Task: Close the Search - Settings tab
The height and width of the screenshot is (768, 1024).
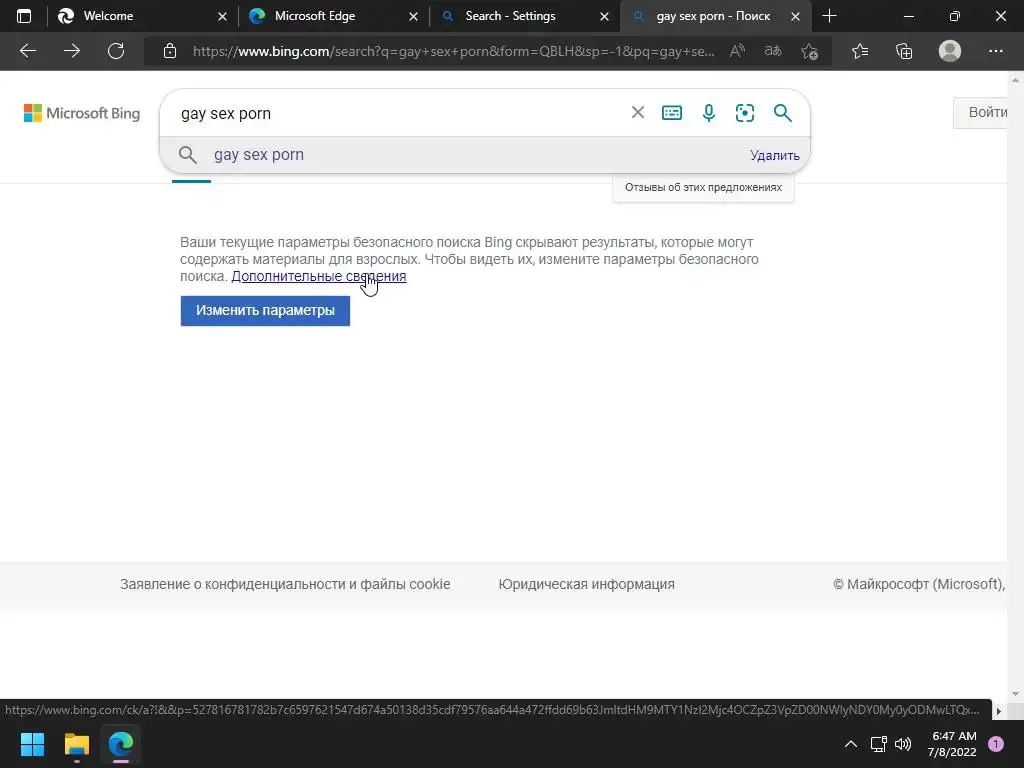Action: point(604,16)
